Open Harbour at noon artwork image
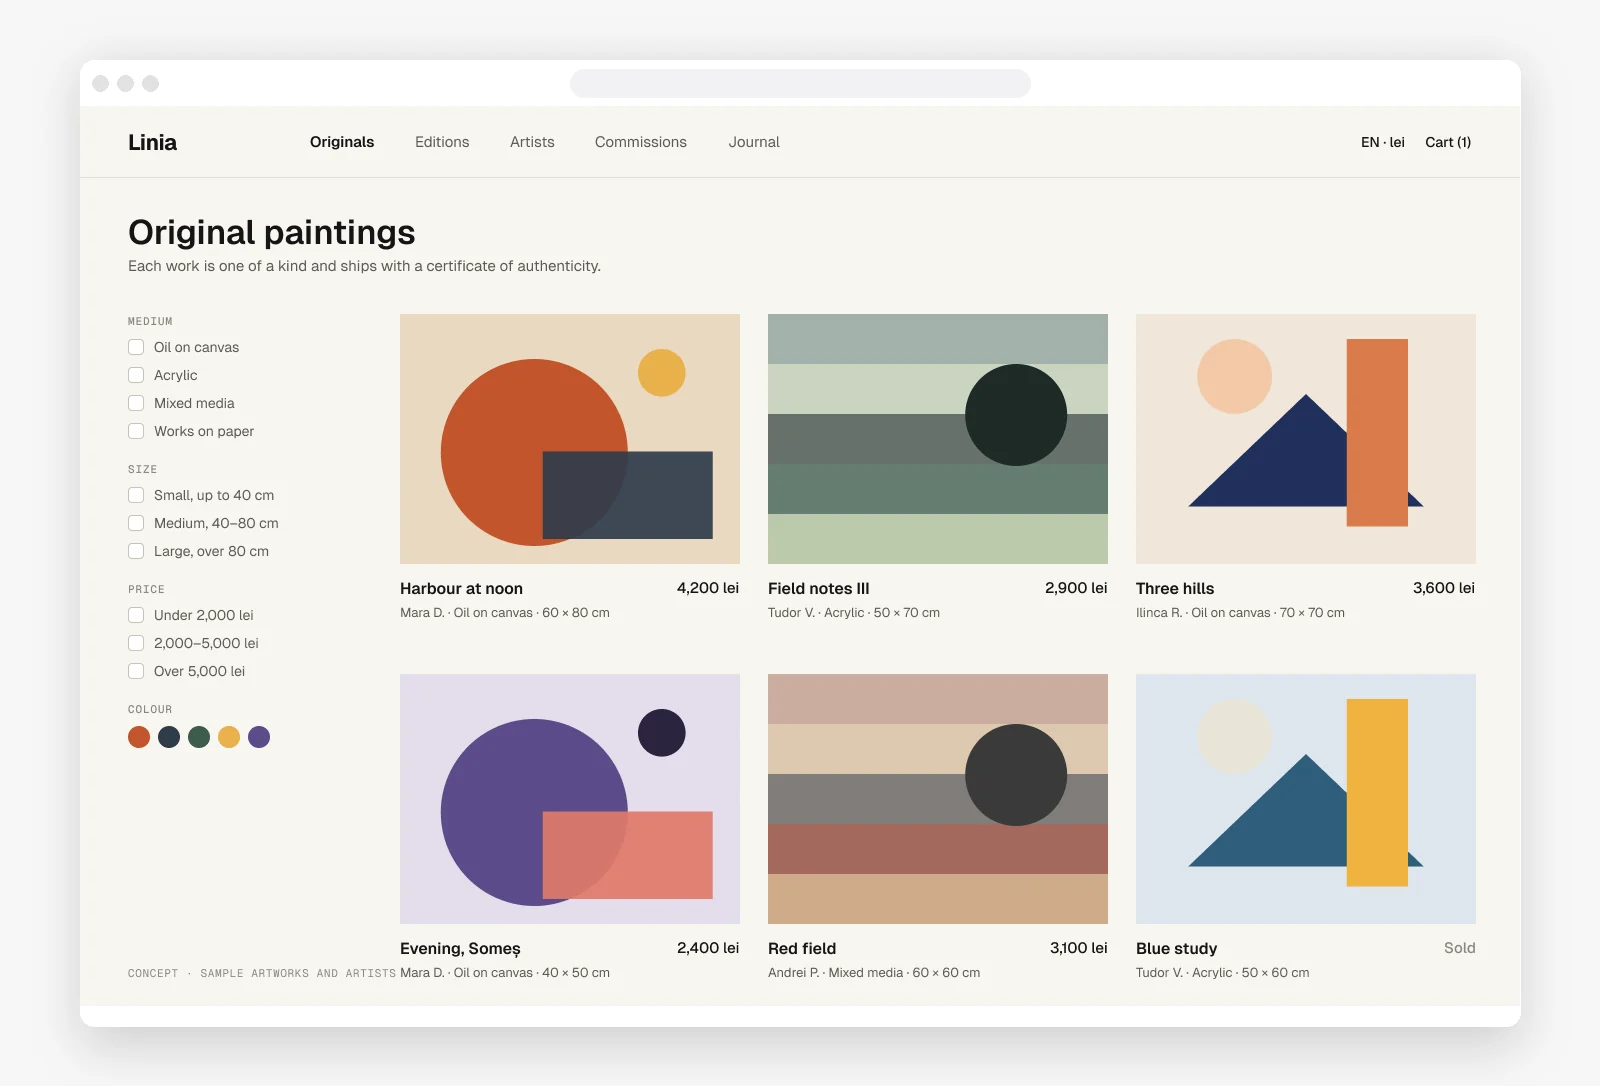This screenshot has width=1600, height=1086. tap(570, 439)
